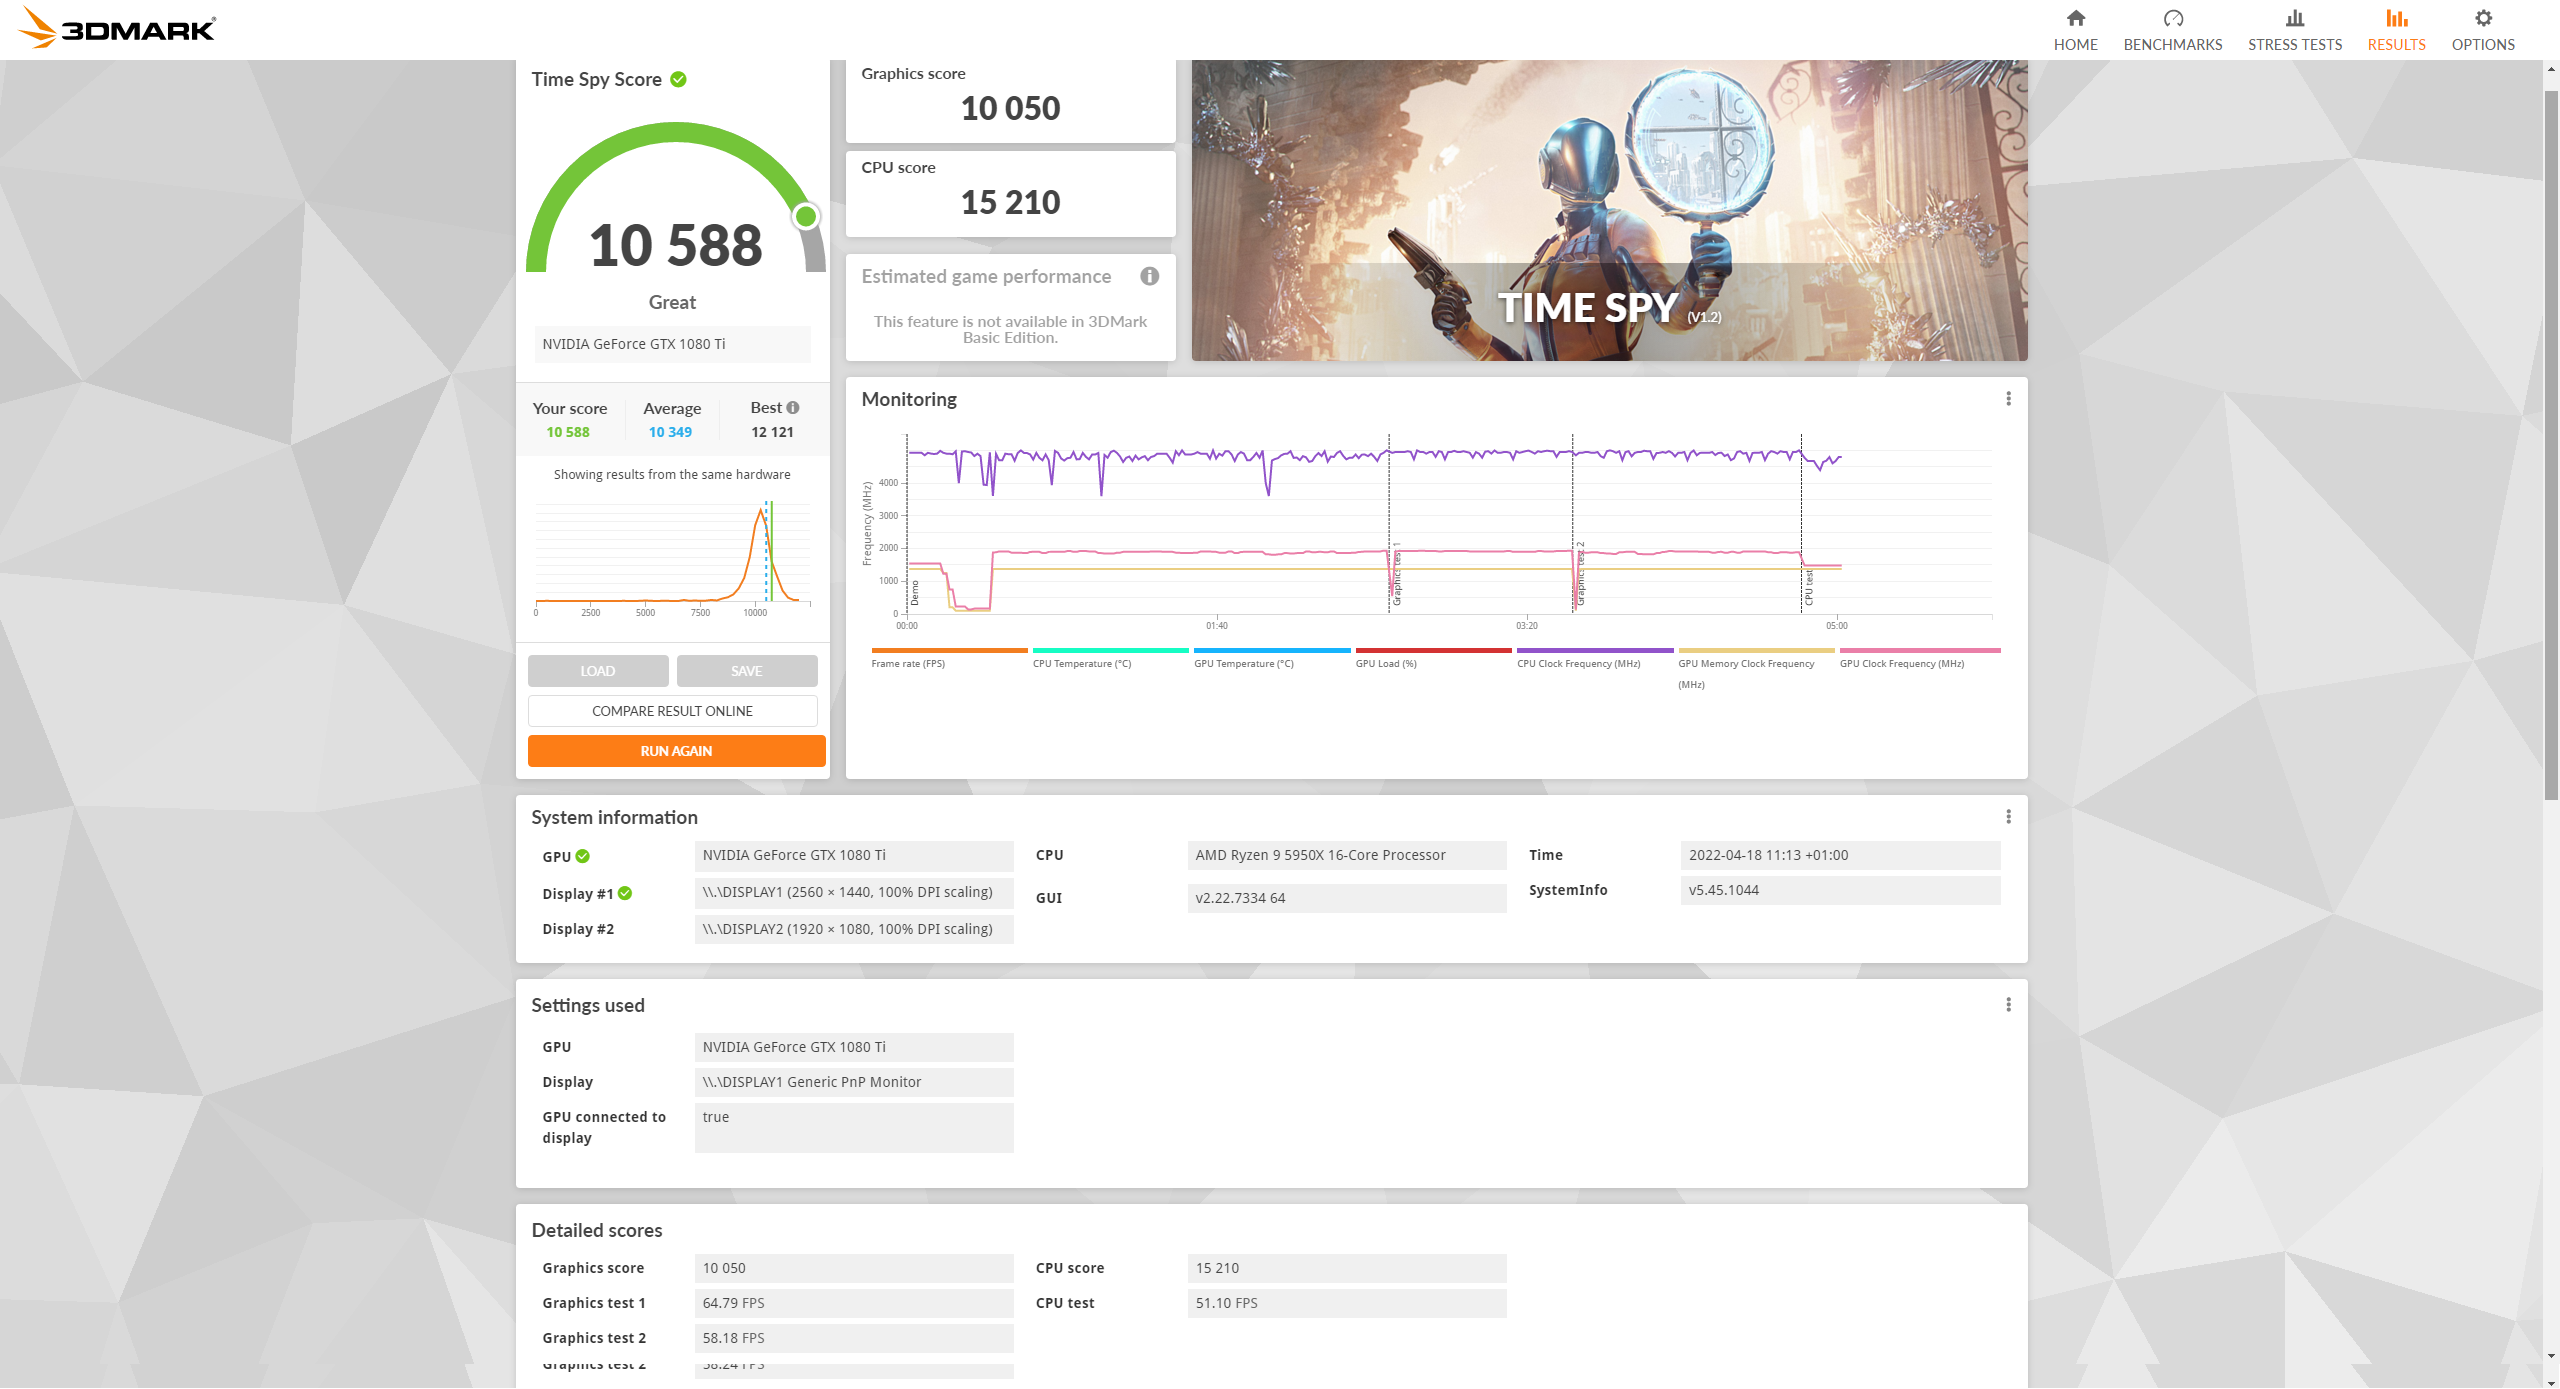Image resolution: width=2560 pixels, height=1389 pixels.
Task: Click the Demo timeline marker
Action: (914, 593)
